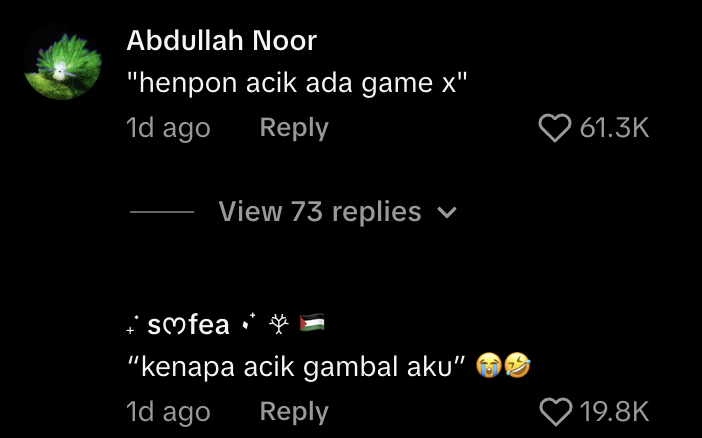Click the 1d ago timestamp under Abdullah's comment
This screenshot has height=438, width=702.
[168, 129]
